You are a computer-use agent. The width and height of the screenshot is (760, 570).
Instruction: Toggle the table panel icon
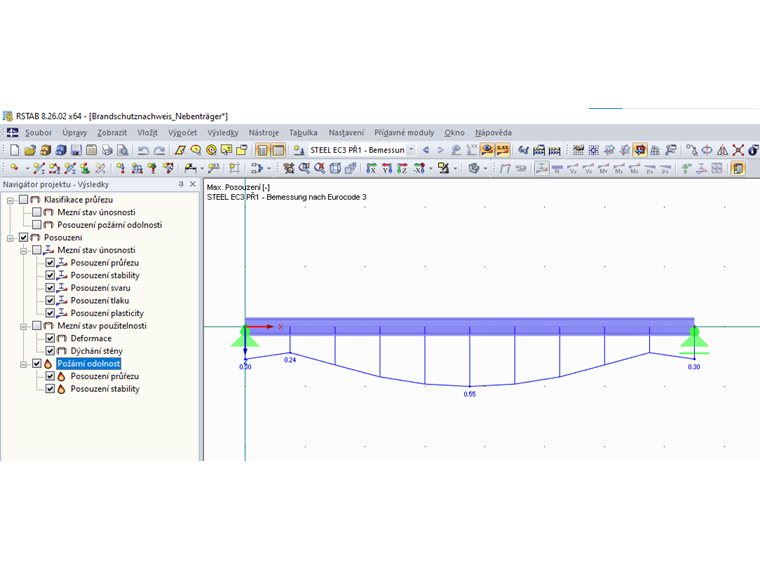click(278, 150)
